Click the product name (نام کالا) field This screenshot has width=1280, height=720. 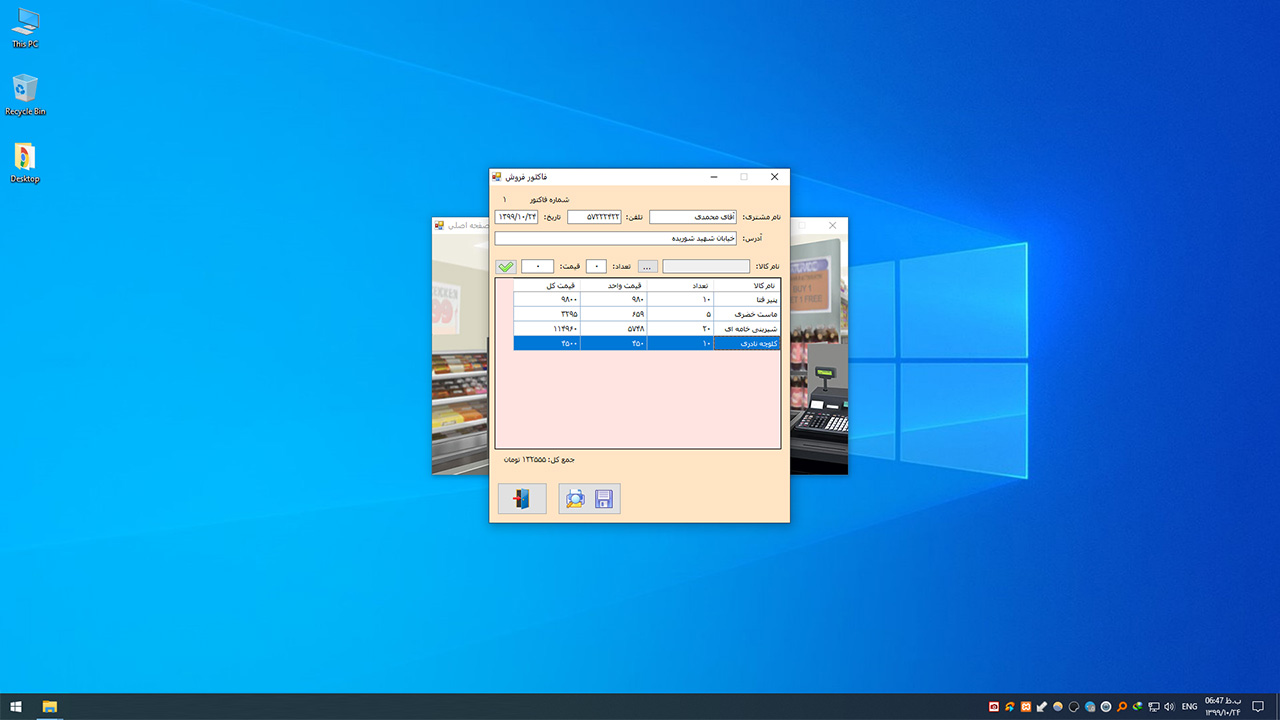point(706,267)
